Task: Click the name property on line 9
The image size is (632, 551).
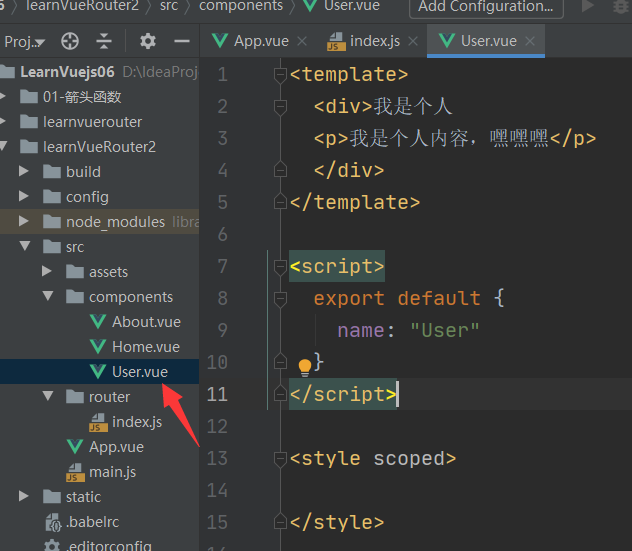Action: tap(361, 331)
